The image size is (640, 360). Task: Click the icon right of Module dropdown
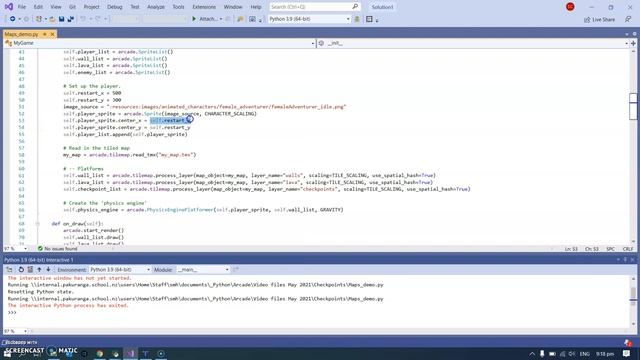236,269
